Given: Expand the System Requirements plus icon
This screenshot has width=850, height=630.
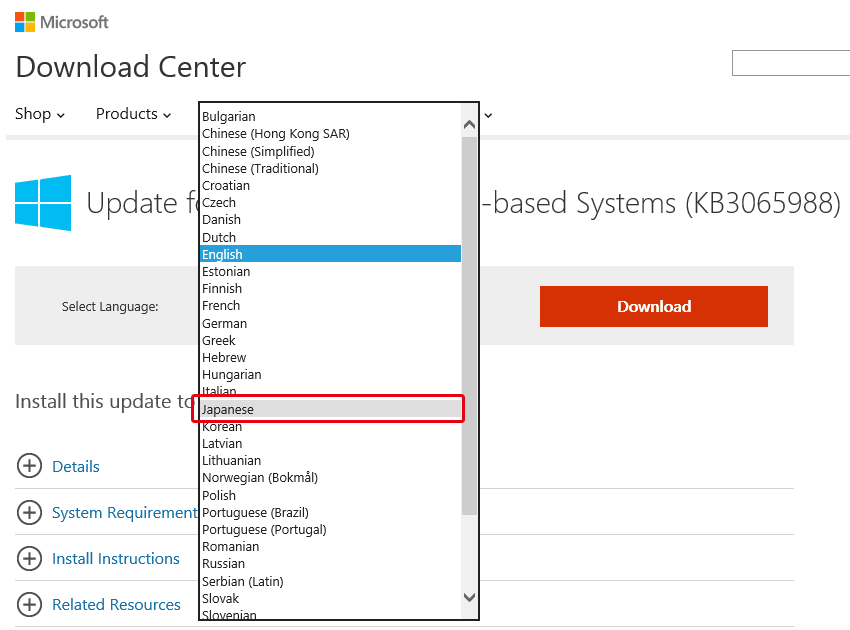Looking at the screenshot, I should coord(29,512).
